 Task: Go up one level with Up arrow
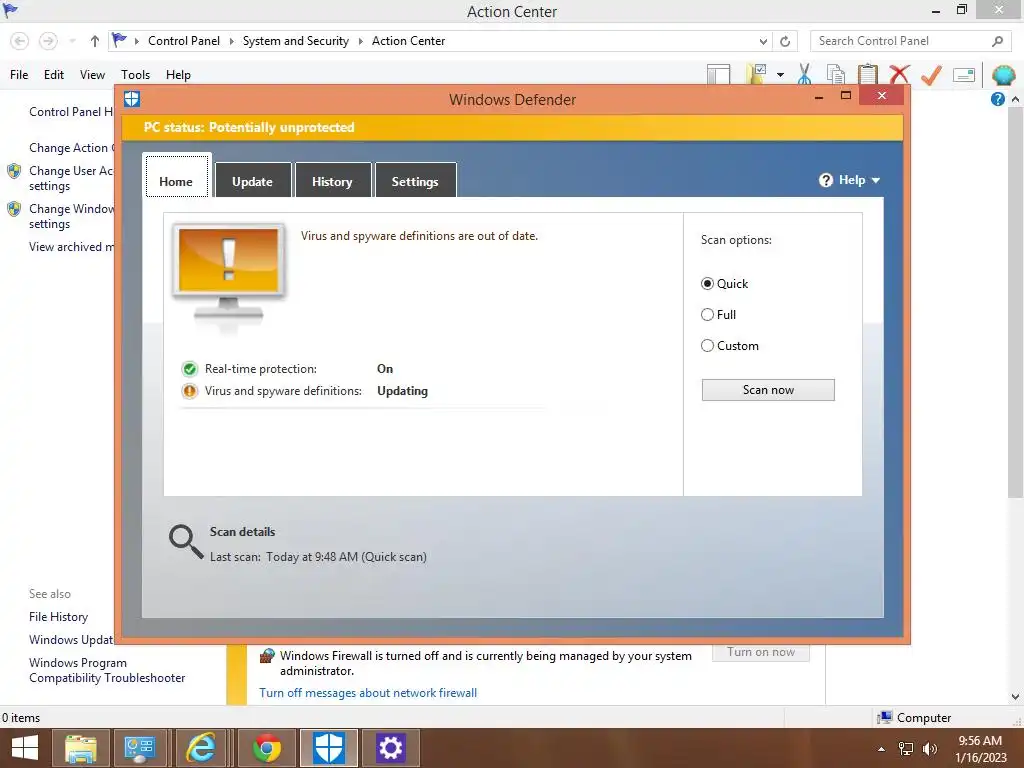coord(95,41)
